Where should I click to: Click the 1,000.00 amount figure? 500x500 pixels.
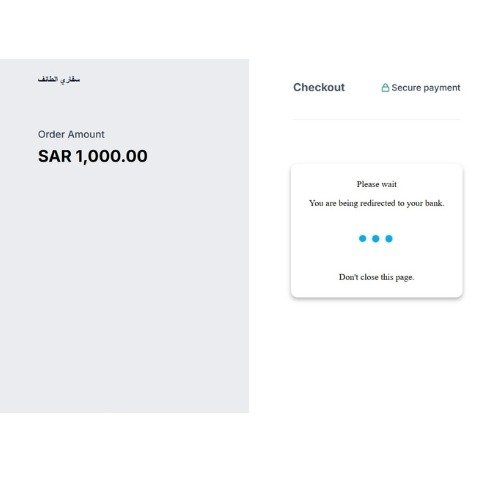click(112, 157)
